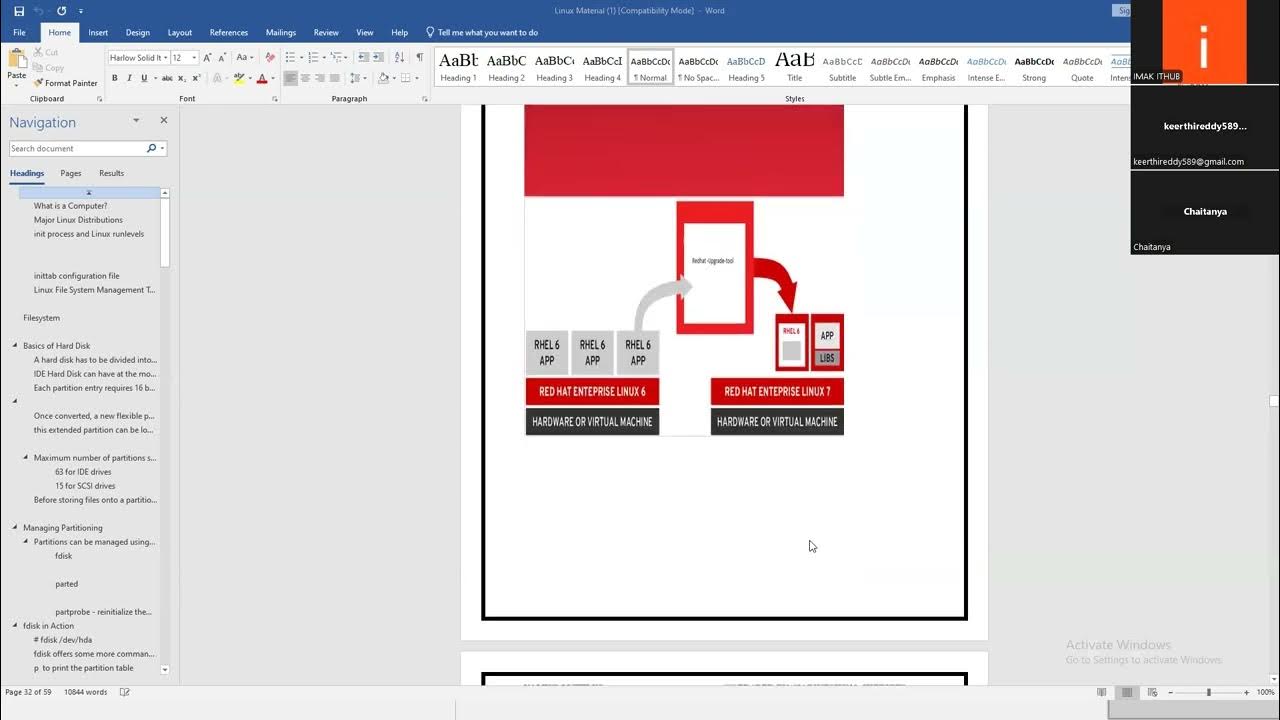This screenshot has height=720, width=1280.
Task: Apply superscript formatting
Action: point(195,78)
